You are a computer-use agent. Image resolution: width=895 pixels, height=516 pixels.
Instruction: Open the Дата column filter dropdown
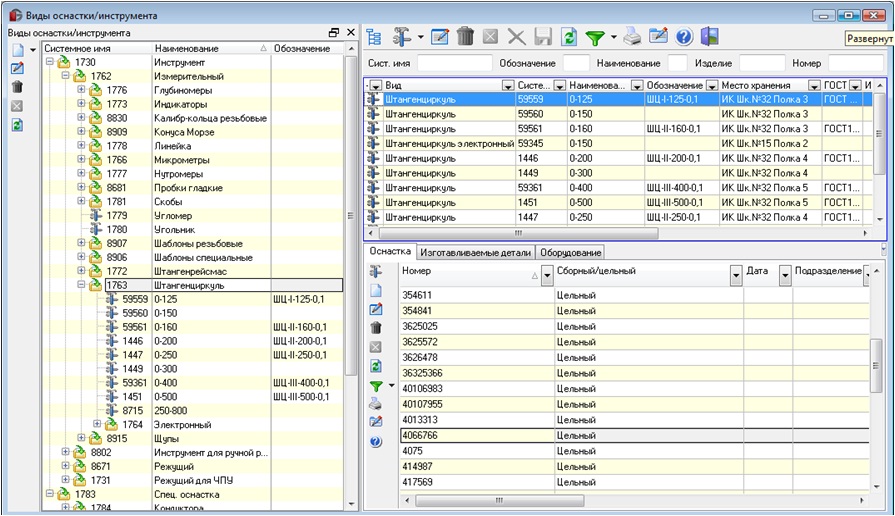click(x=785, y=275)
